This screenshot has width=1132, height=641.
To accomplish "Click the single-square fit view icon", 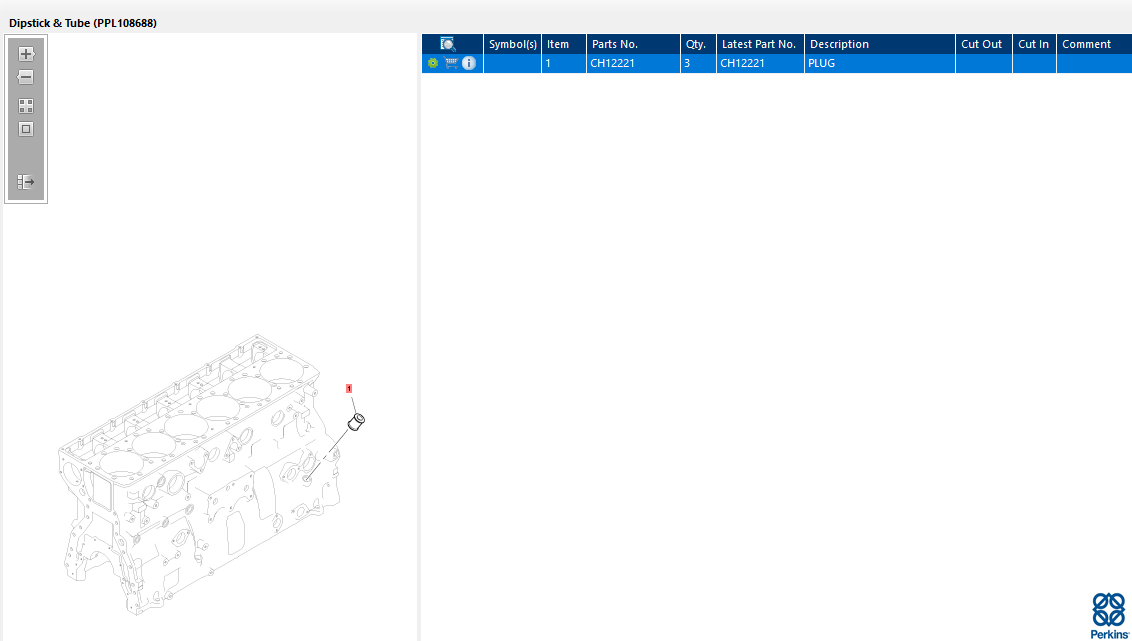I will point(26,129).
